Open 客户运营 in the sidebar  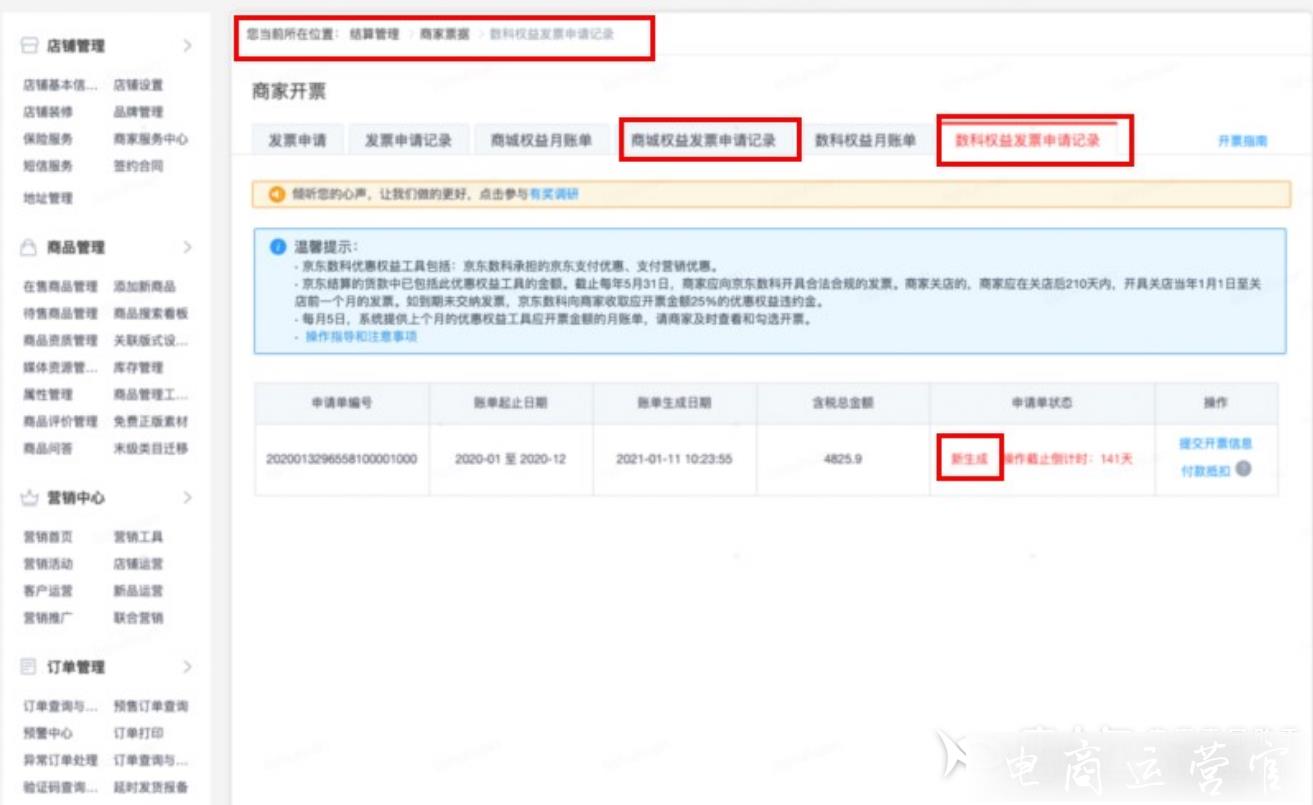coord(48,591)
